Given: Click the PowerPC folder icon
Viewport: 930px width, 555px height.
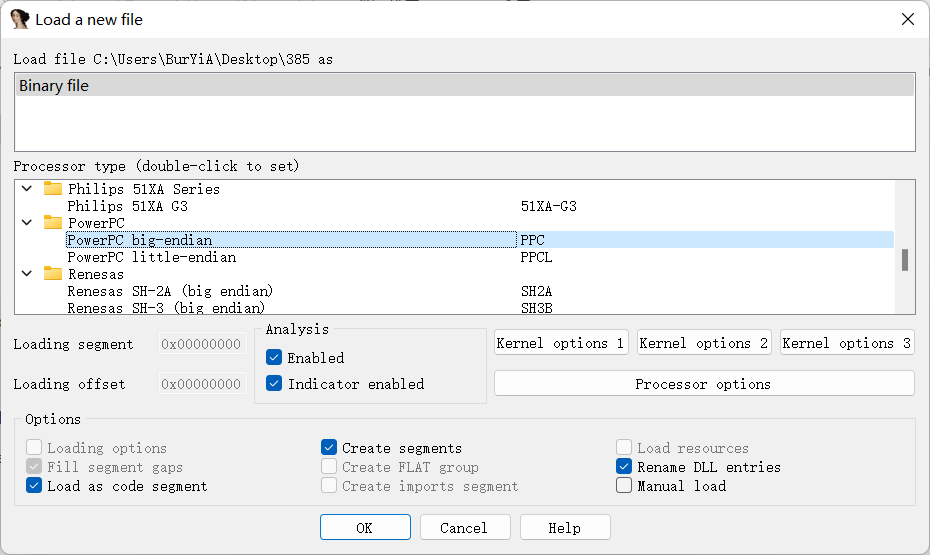Looking at the screenshot, I should click(x=53, y=223).
